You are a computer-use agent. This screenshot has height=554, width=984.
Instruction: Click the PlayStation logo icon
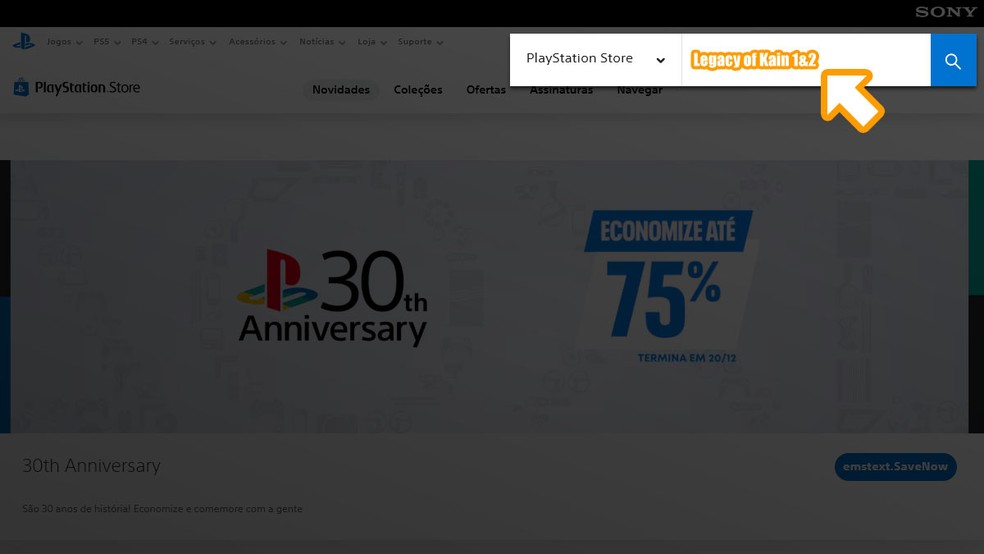(x=24, y=42)
